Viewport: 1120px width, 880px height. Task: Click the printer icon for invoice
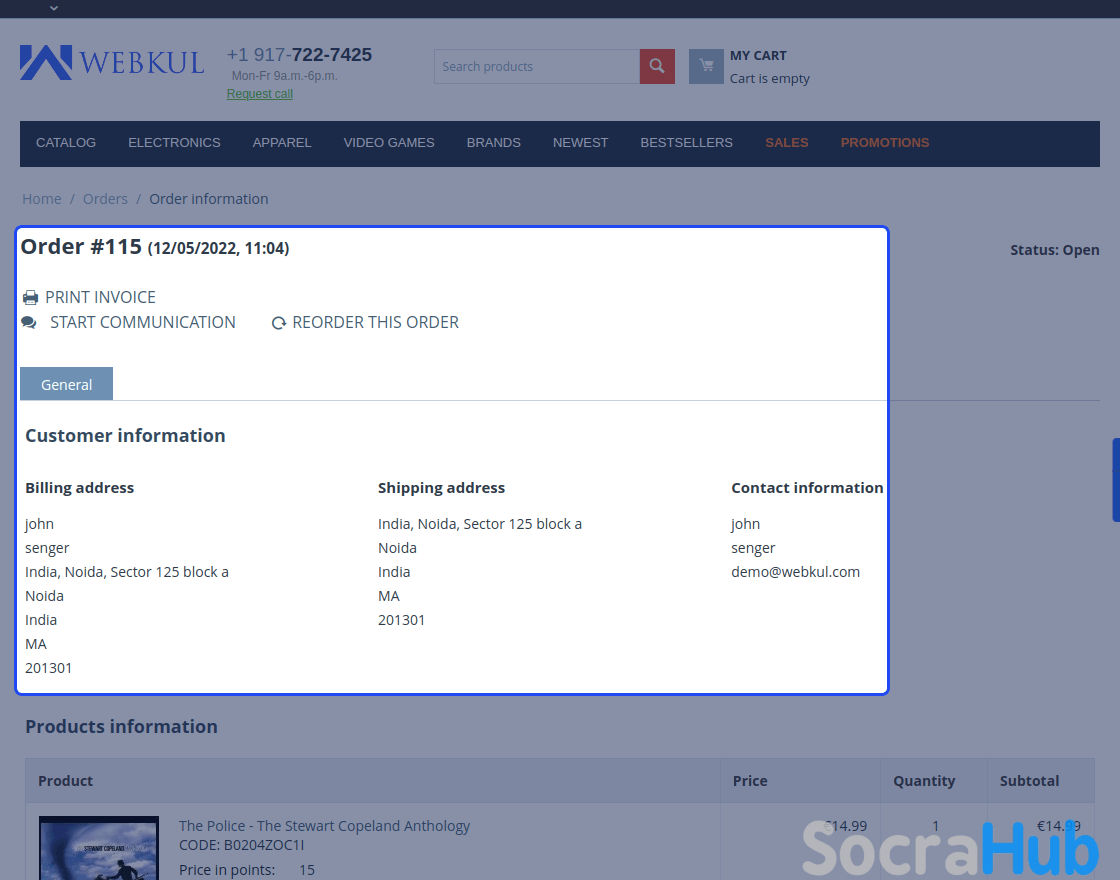31,298
